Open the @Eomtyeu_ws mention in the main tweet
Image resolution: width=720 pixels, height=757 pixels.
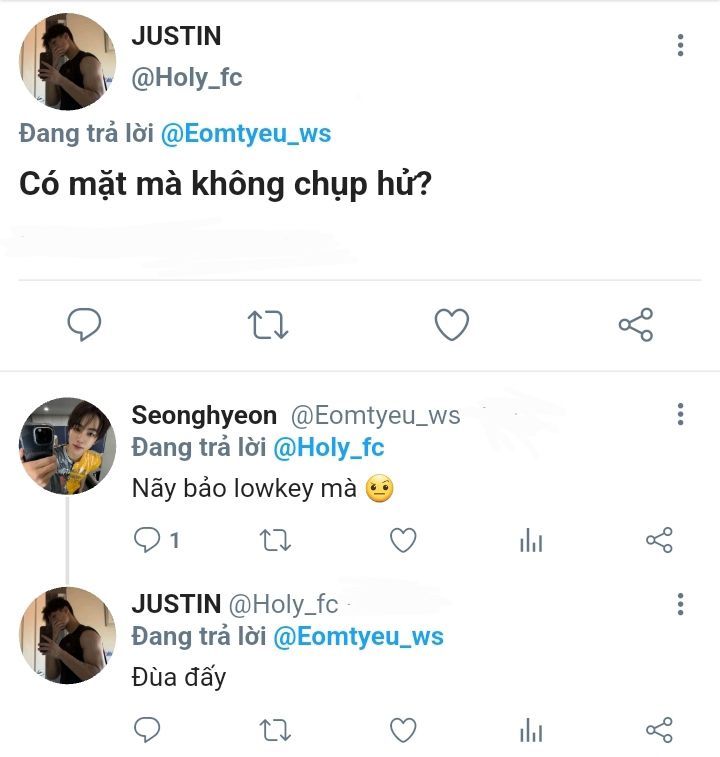pos(246,133)
